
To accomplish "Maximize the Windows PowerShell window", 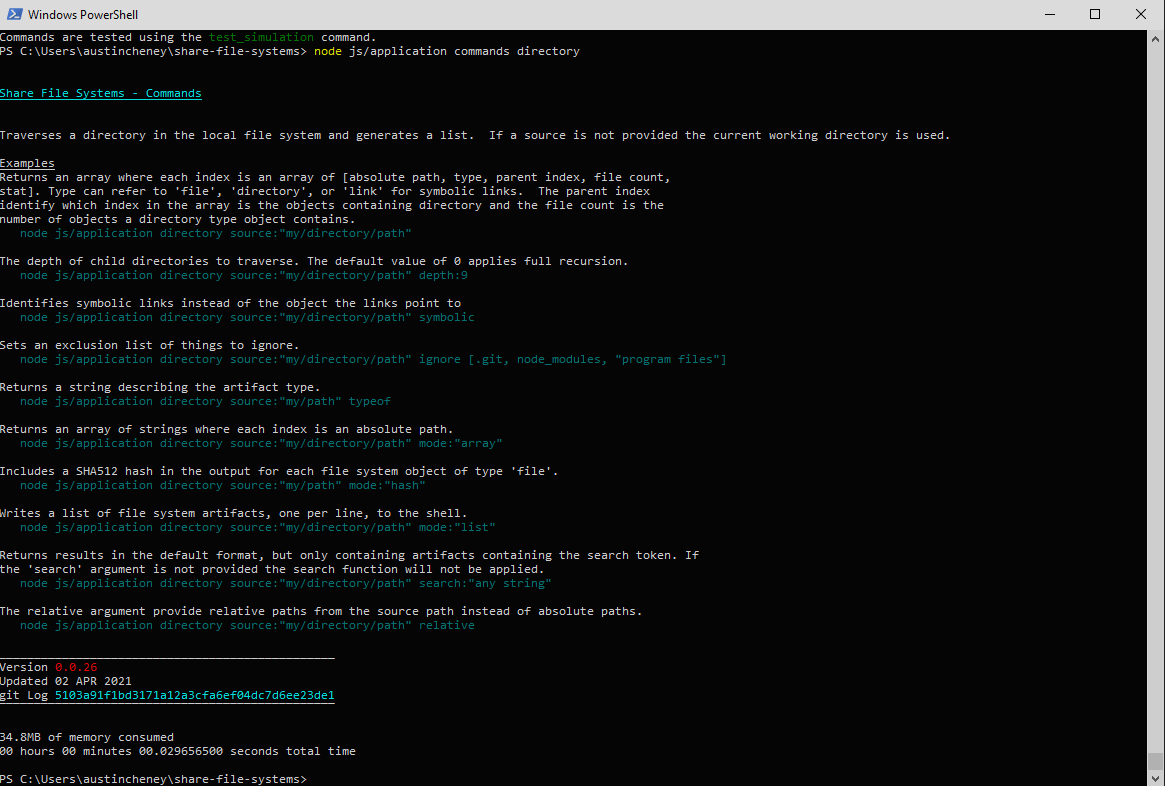I will 1094,14.
